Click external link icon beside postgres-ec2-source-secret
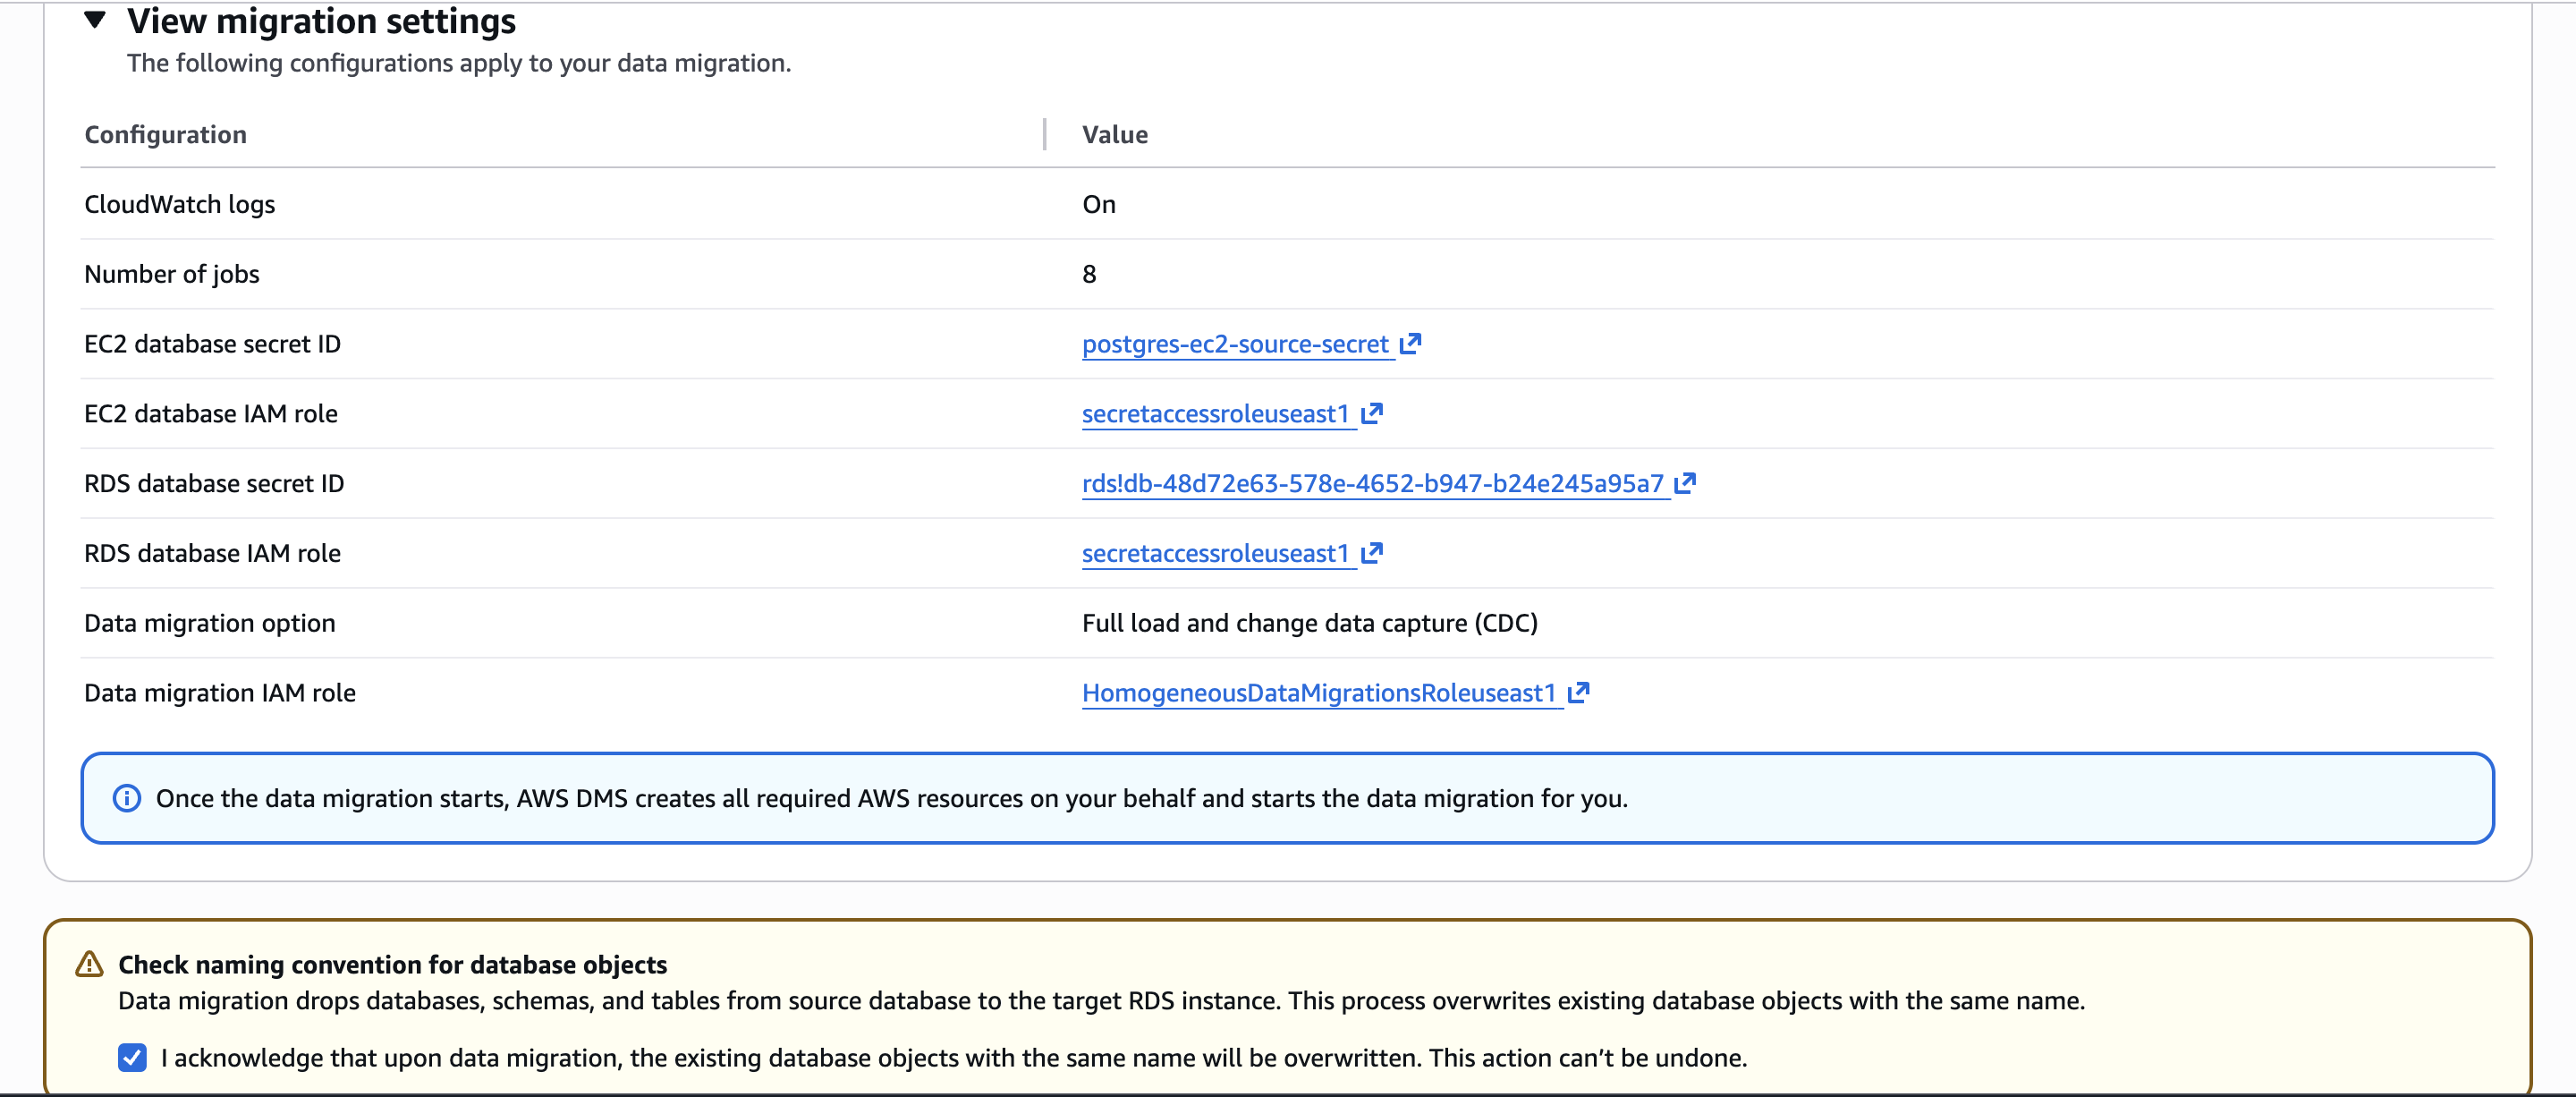The width and height of the screenshot is (2576, 1097). tap(1410, 343)
